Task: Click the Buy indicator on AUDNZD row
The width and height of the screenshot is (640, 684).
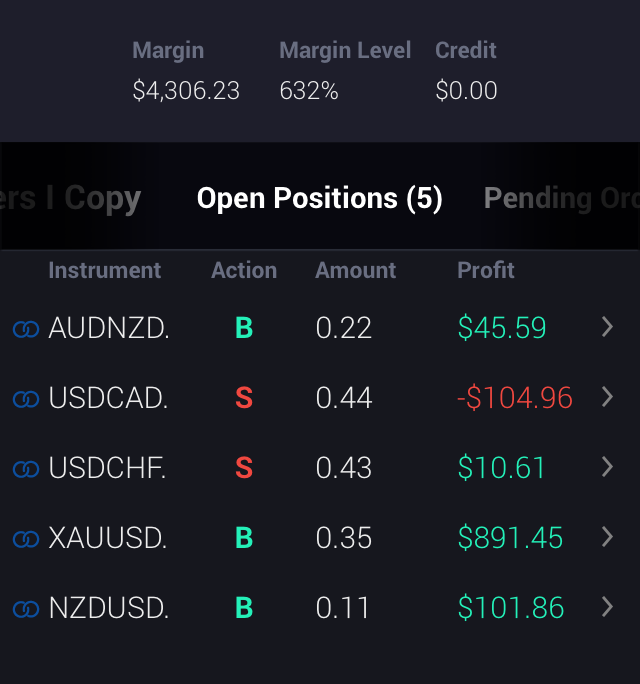Action: pyautogui.click(x=244, y=328)
